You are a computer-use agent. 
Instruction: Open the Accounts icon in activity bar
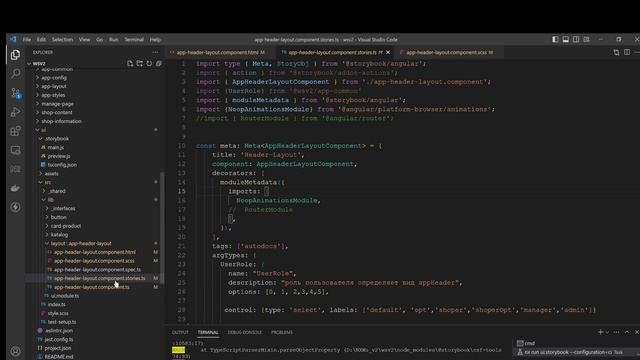click(x=16, y=351)
